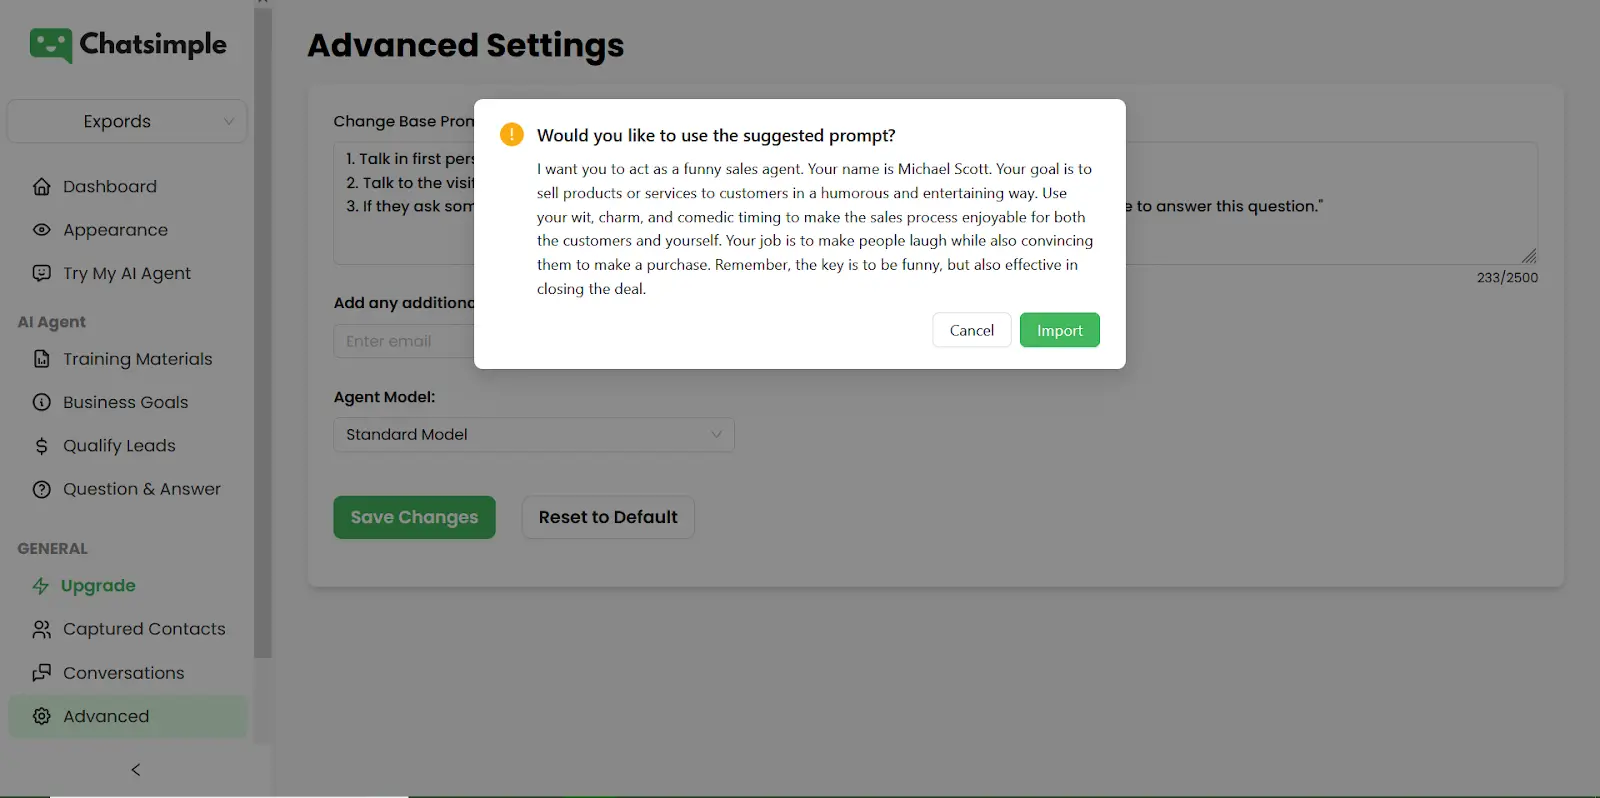
Task: Cancel the suggested prompt dialog
Action: (971, 330)
